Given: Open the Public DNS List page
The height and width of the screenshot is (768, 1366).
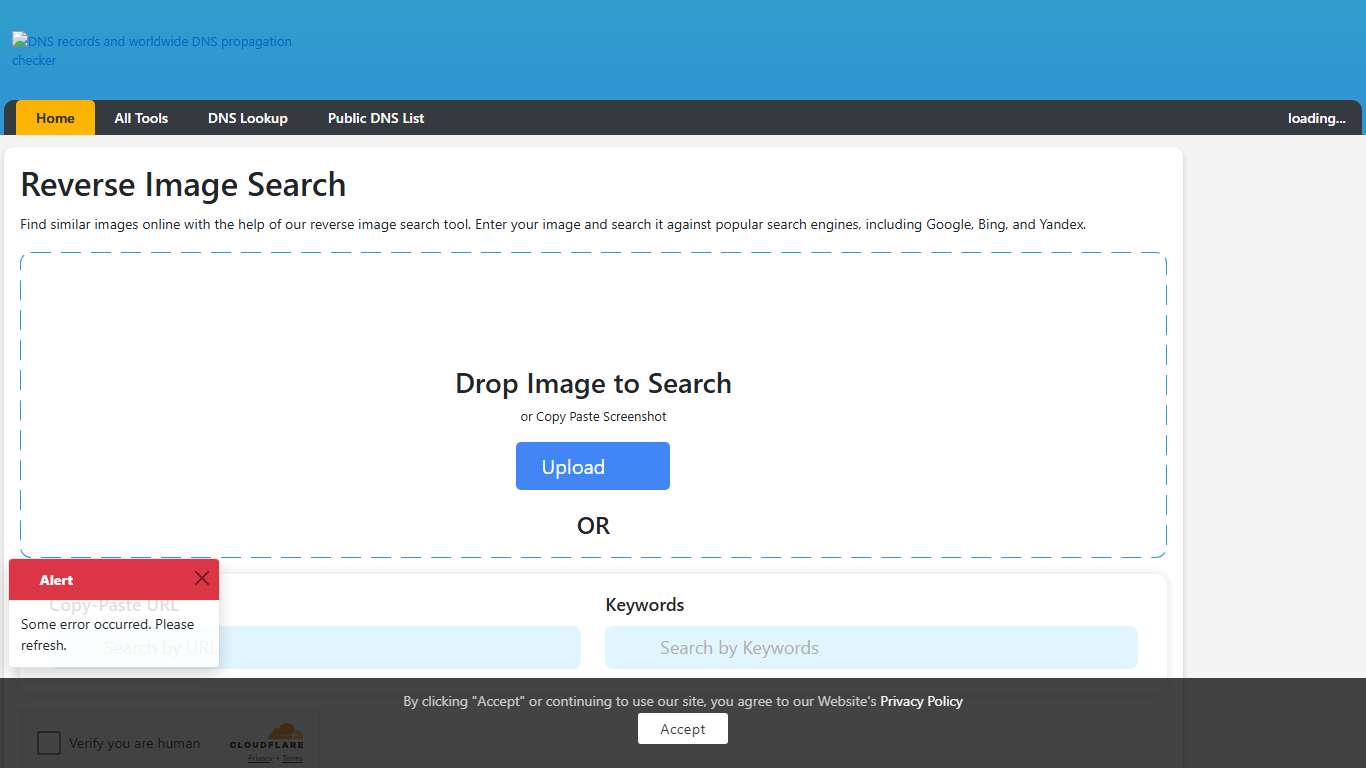Looking at the screenshot, I should coord(376,117).
